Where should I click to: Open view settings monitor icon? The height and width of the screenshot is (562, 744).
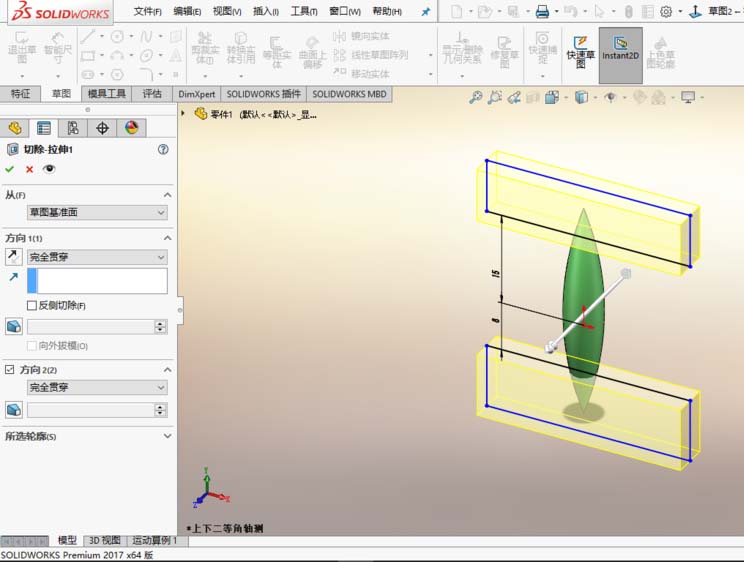(688, 97)
